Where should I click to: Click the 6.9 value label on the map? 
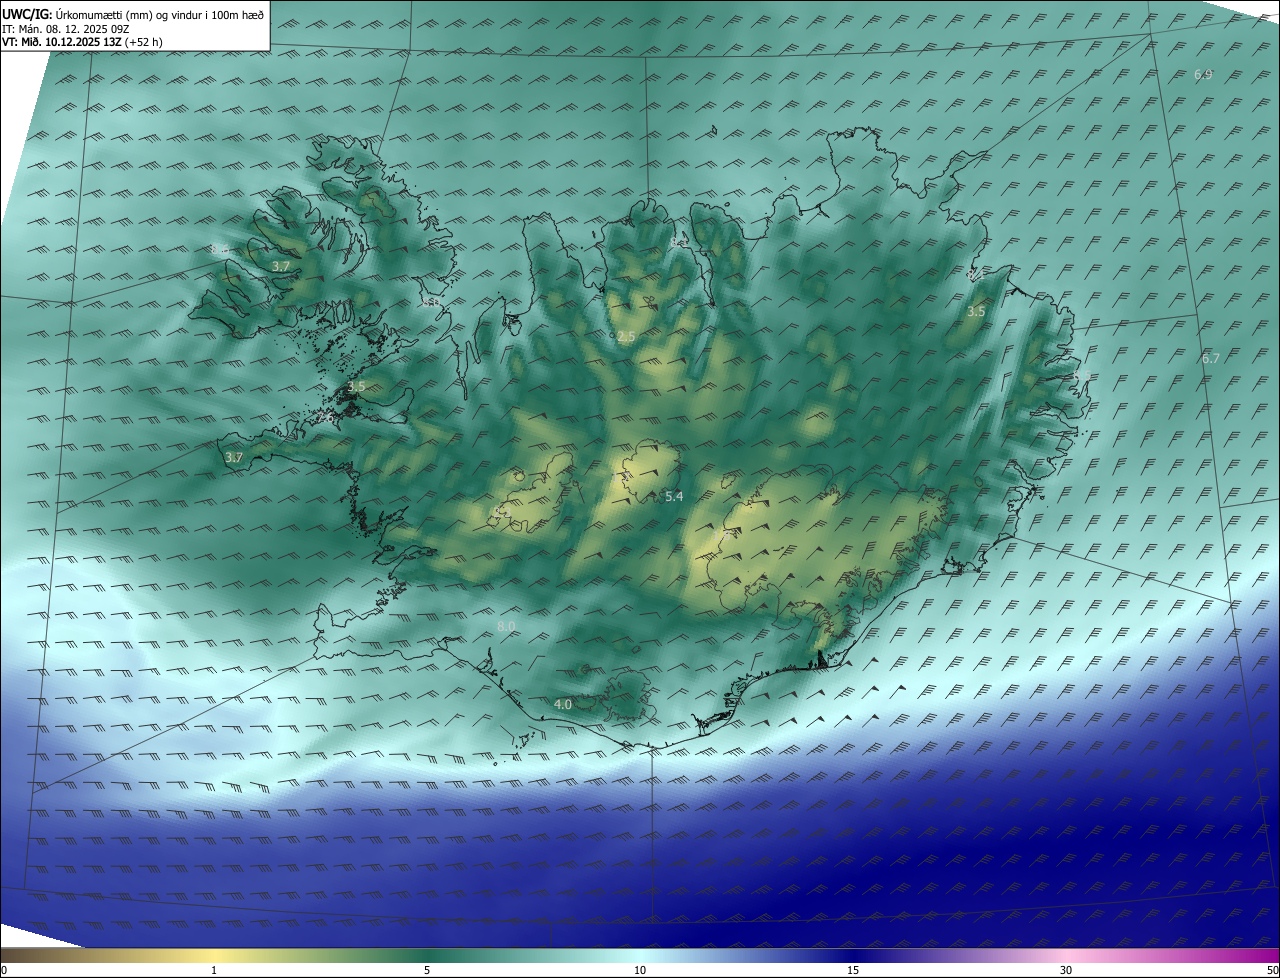[1203, 75]
